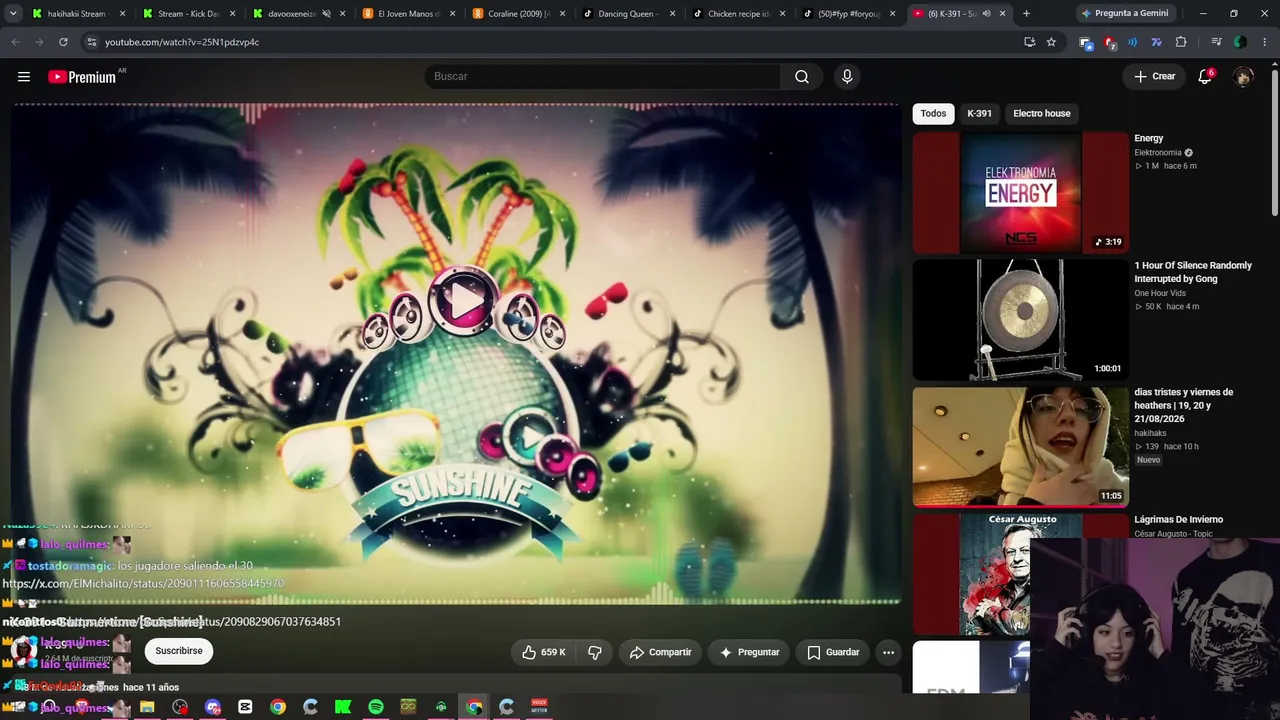
Task: Start voice search with the microphone
Action: pyautogui.click(x=847, y=77)
